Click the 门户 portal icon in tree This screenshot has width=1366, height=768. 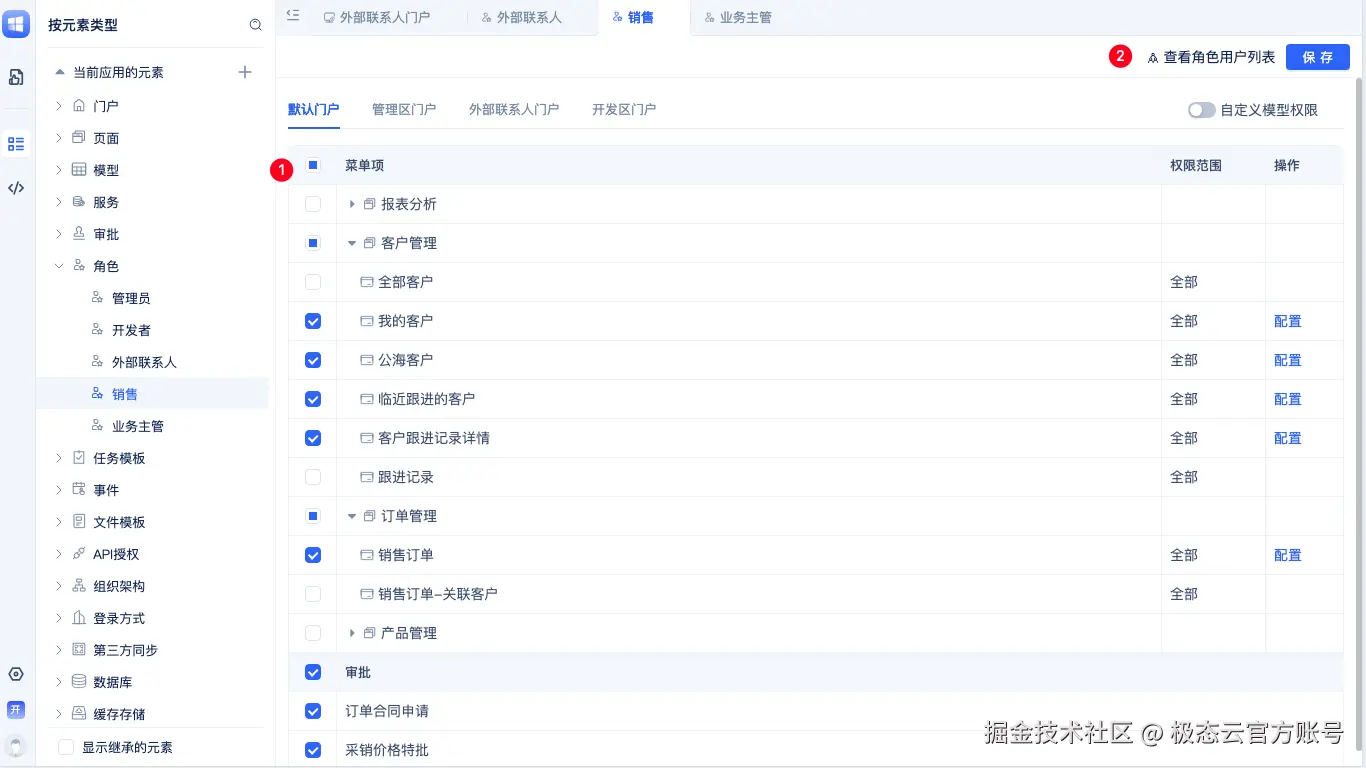[79, 106]
